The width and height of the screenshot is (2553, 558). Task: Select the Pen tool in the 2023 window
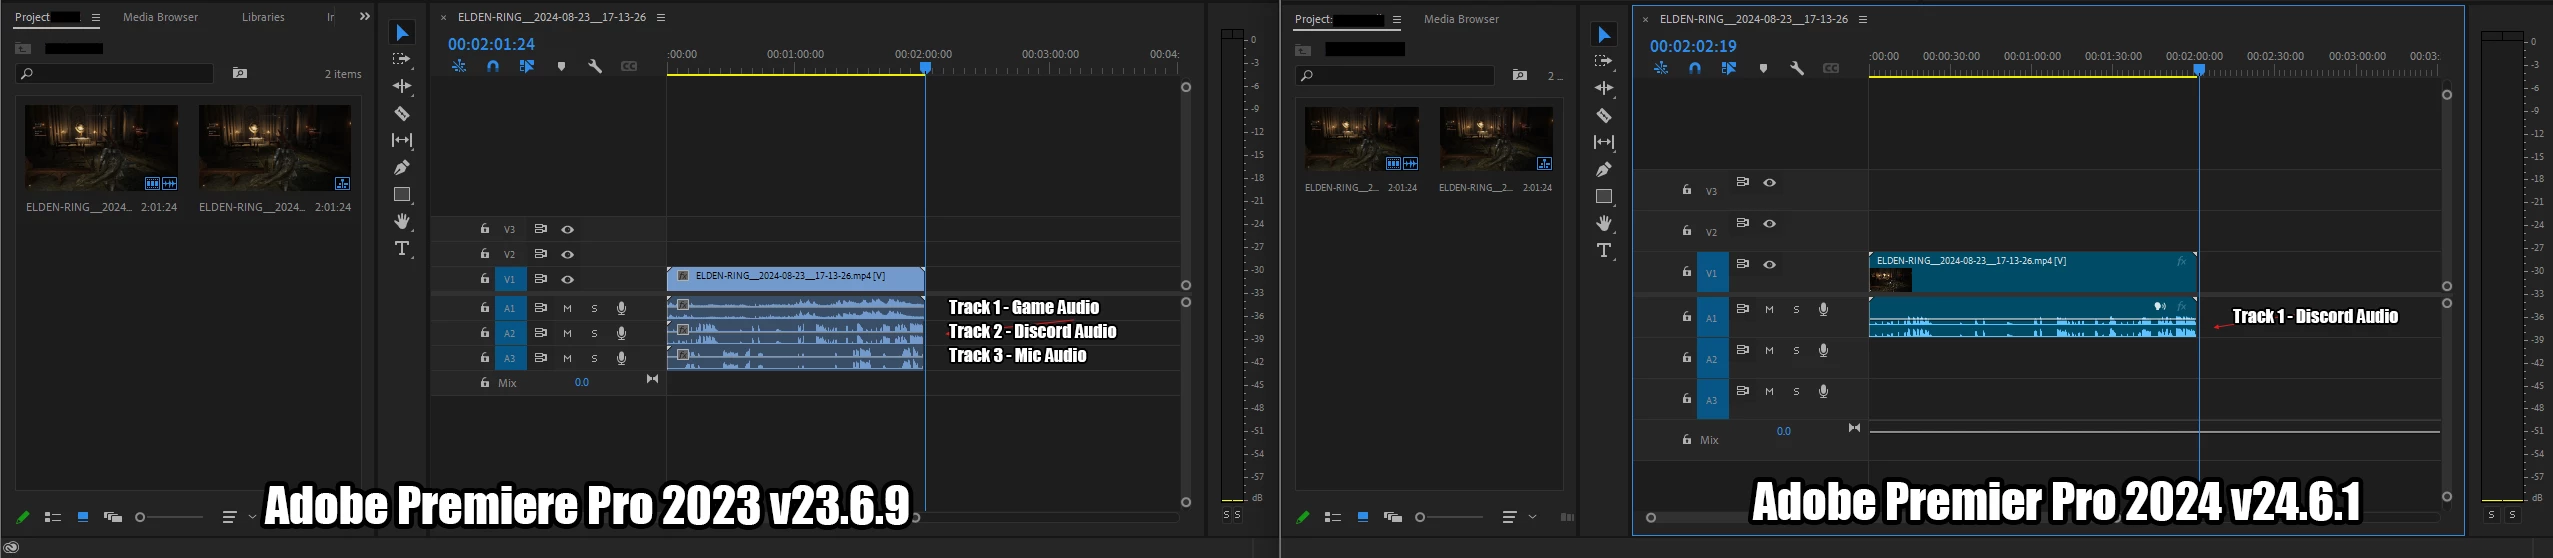(402, 167)
